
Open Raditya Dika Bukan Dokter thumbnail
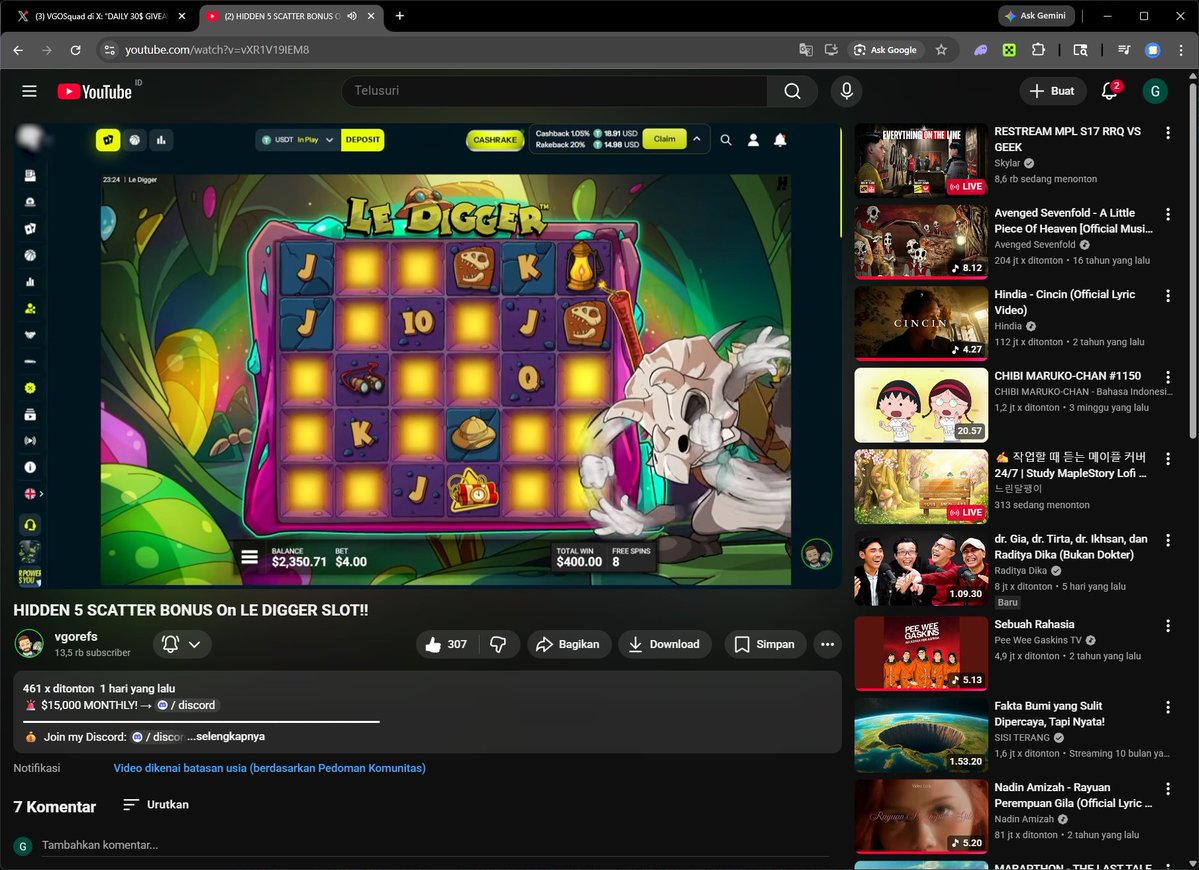[921, 567]
